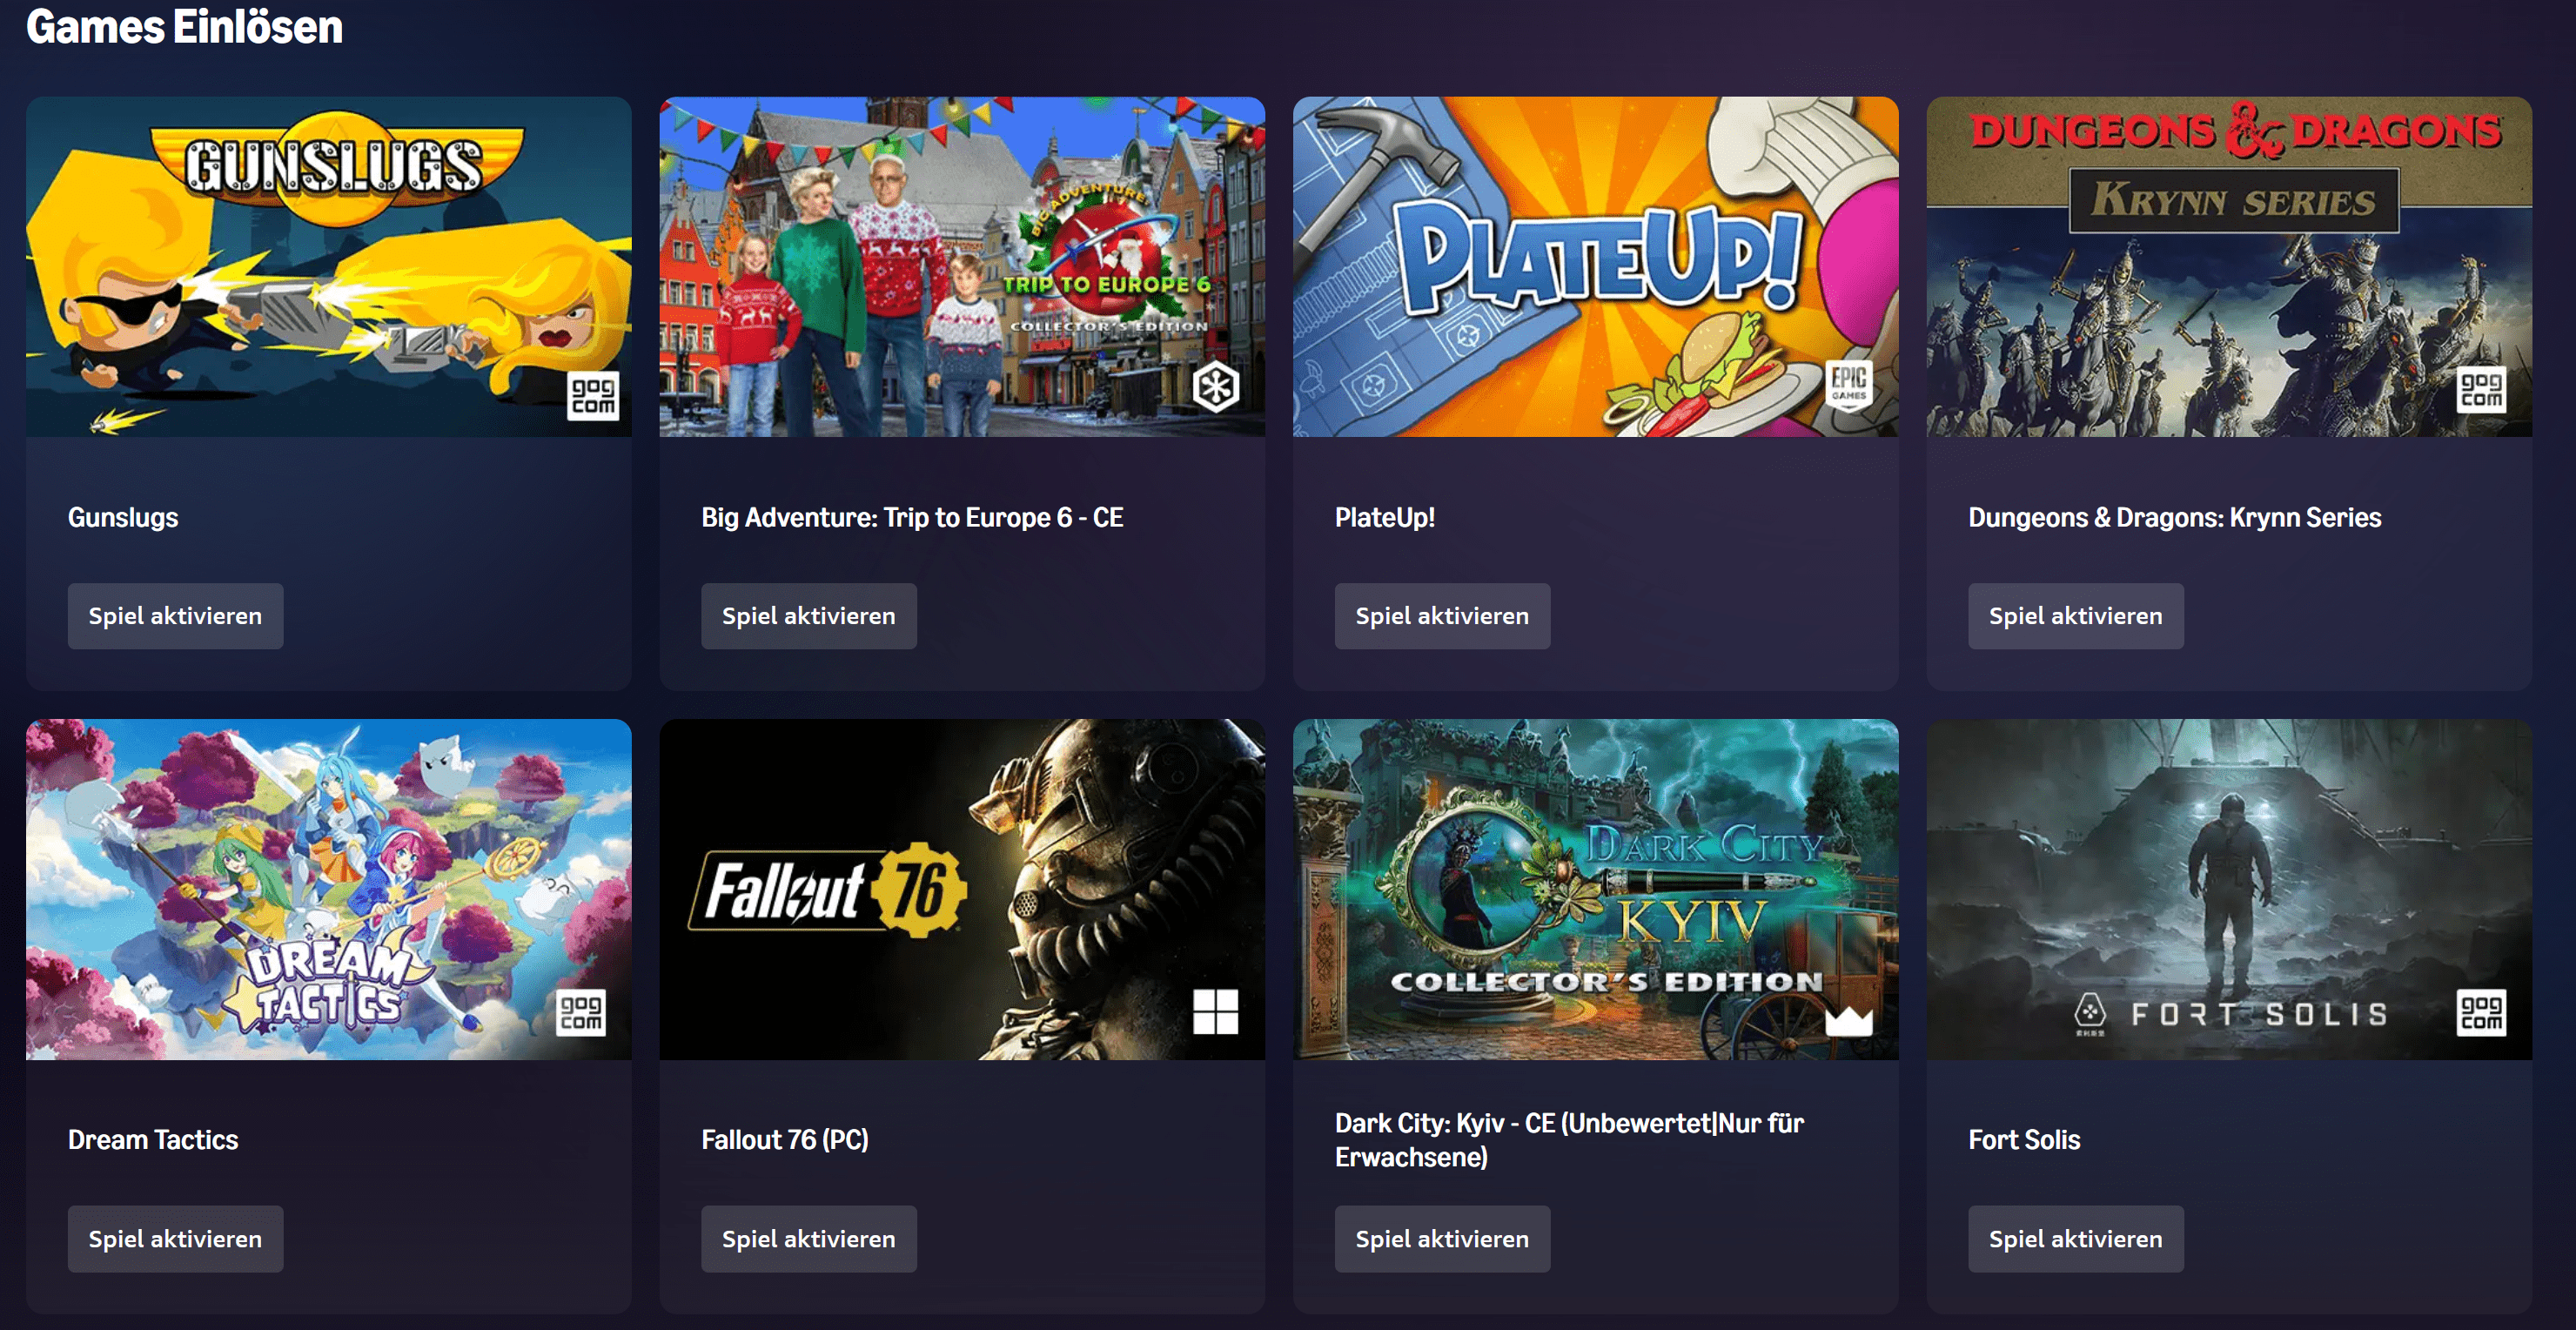The height and width of the screenshot is (1330, 2576).
Task: Activate Fallout 76 (PC) game
Action: point(808,1239)
